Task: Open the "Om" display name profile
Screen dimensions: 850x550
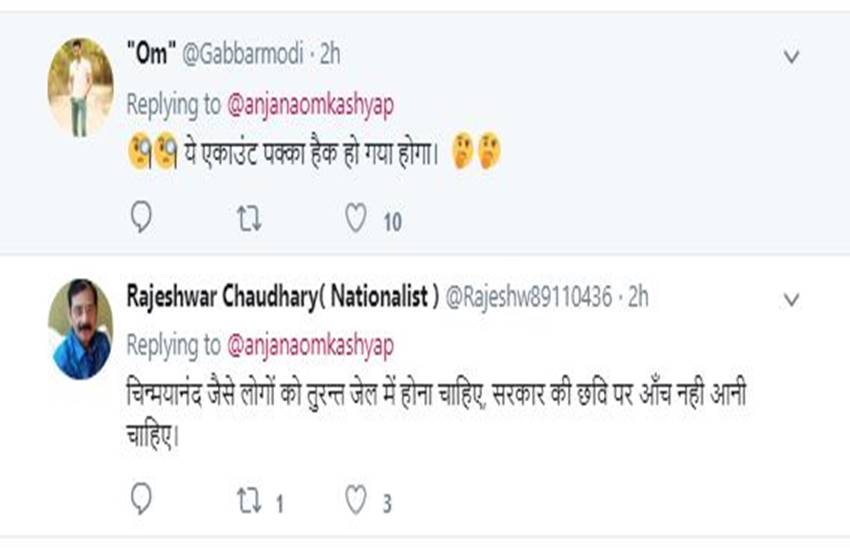Action: coord(150,55)
